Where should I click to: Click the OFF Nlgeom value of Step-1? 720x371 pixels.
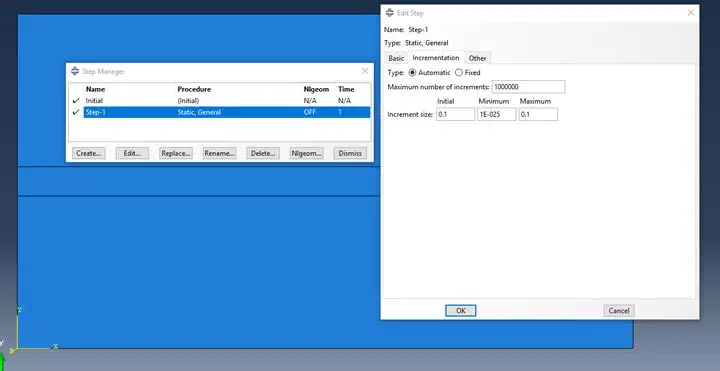click(x=310, y=112)
